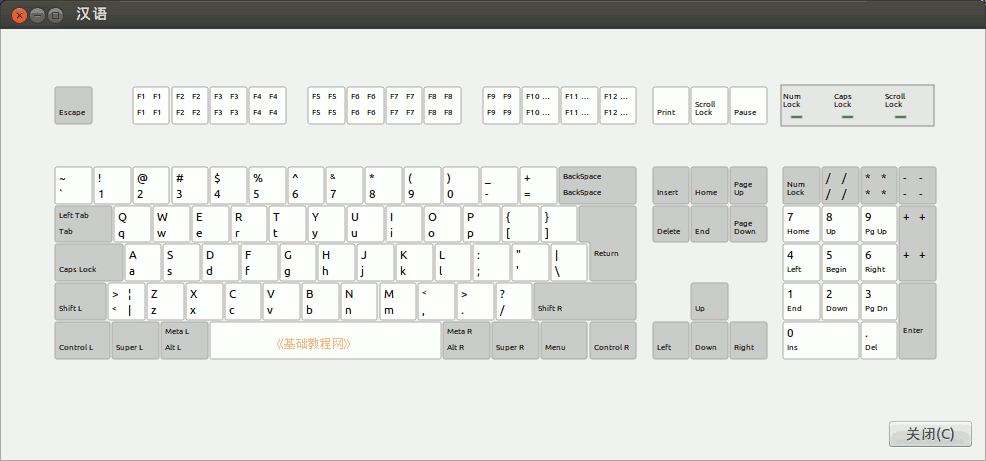Close dialog with 关闭(C) button
Image resolution: width=986 pixels, height=461 pixels.
point(930,434)
